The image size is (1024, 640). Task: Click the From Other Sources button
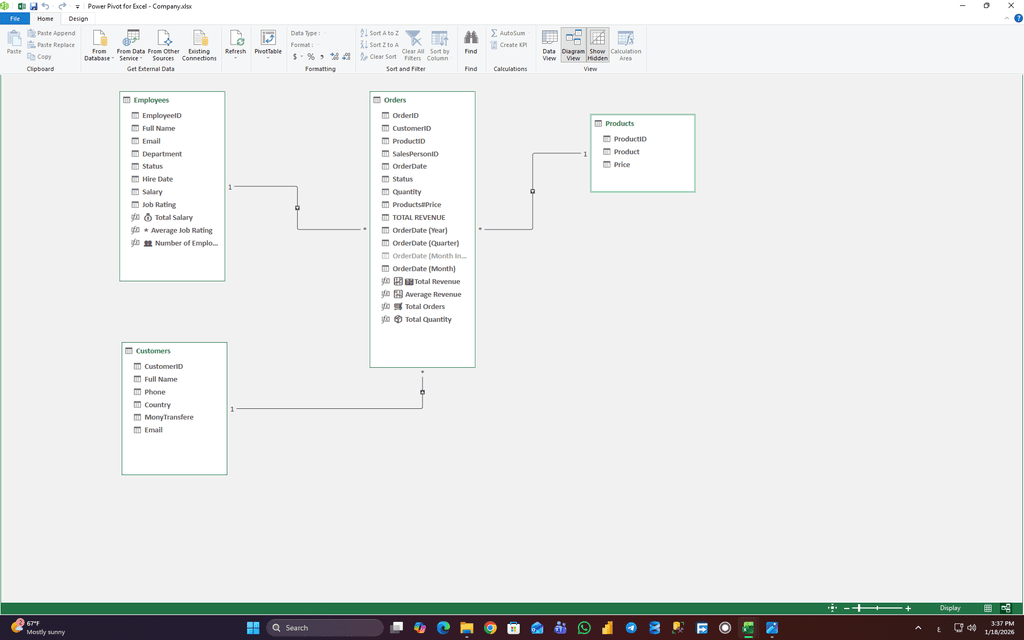(x=164, y=45)
